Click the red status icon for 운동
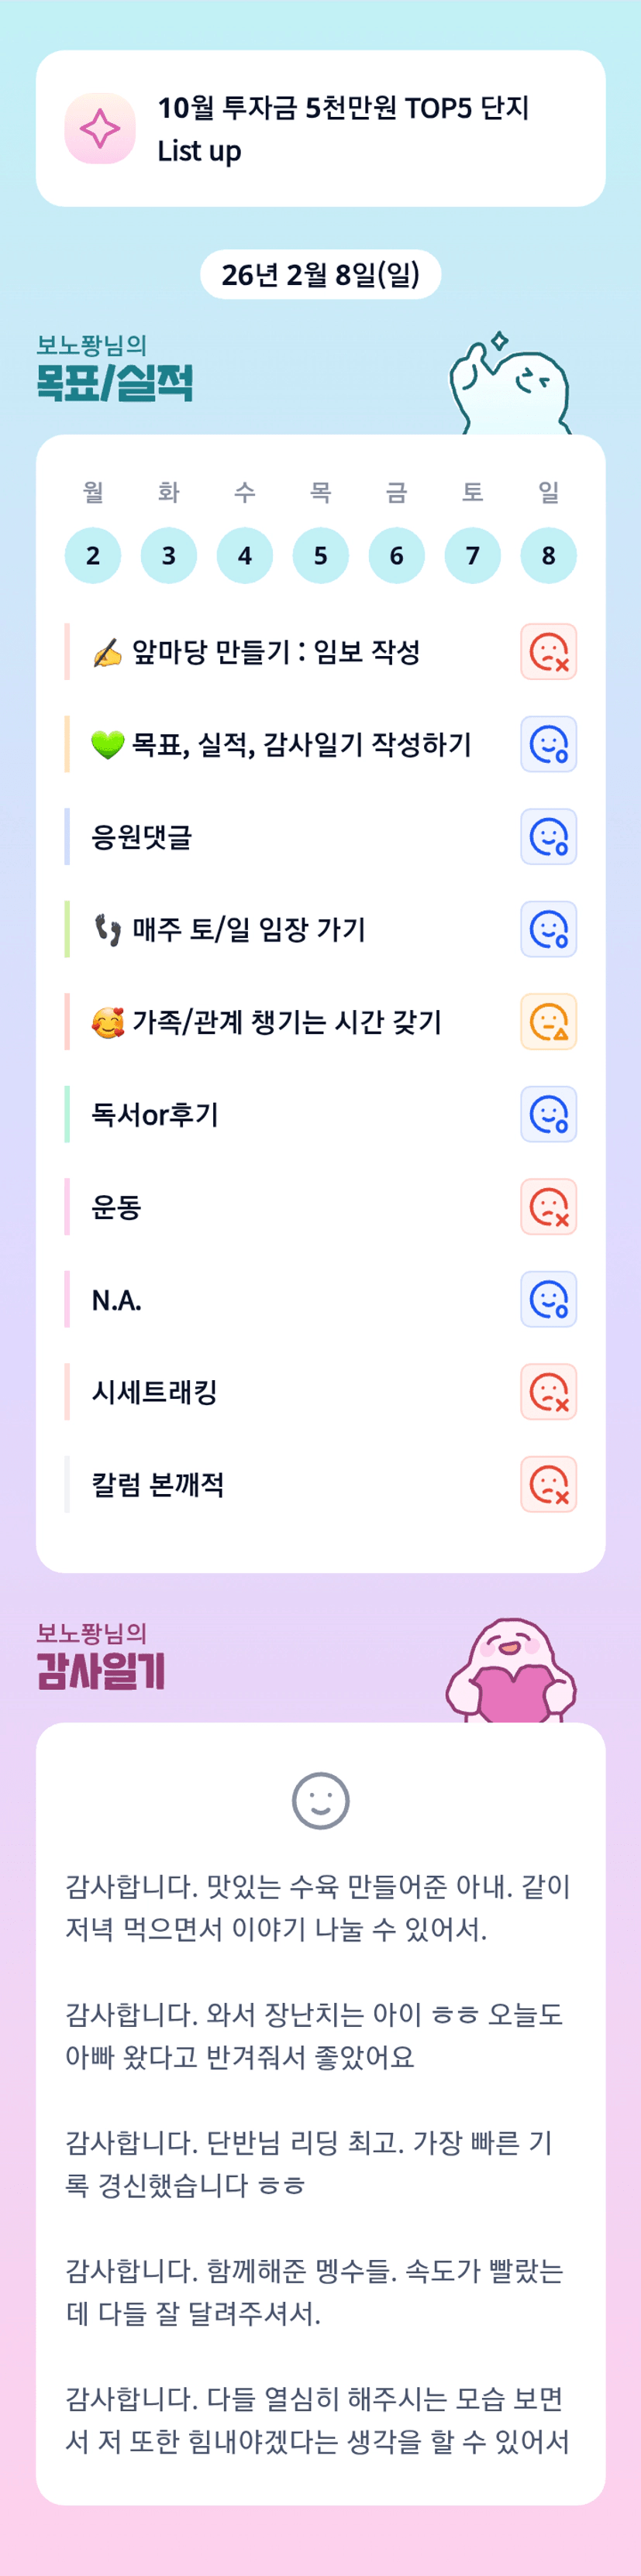641x2576 pixels. [548, 1207]
